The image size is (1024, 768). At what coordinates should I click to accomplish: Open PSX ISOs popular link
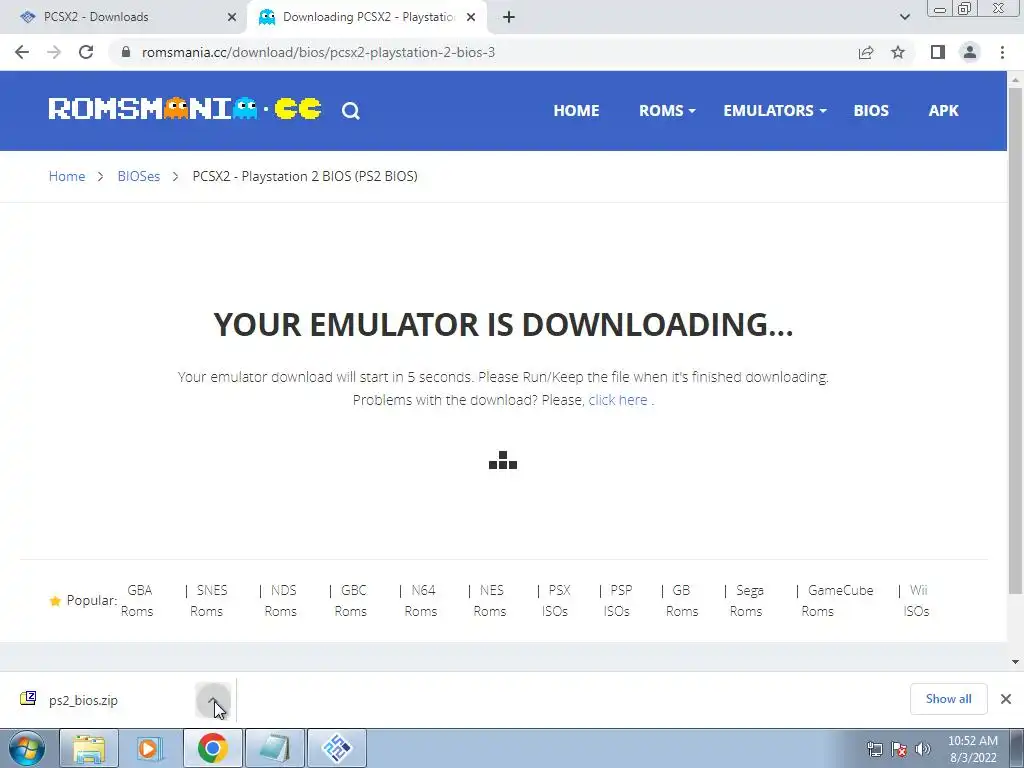pos(556,601)
